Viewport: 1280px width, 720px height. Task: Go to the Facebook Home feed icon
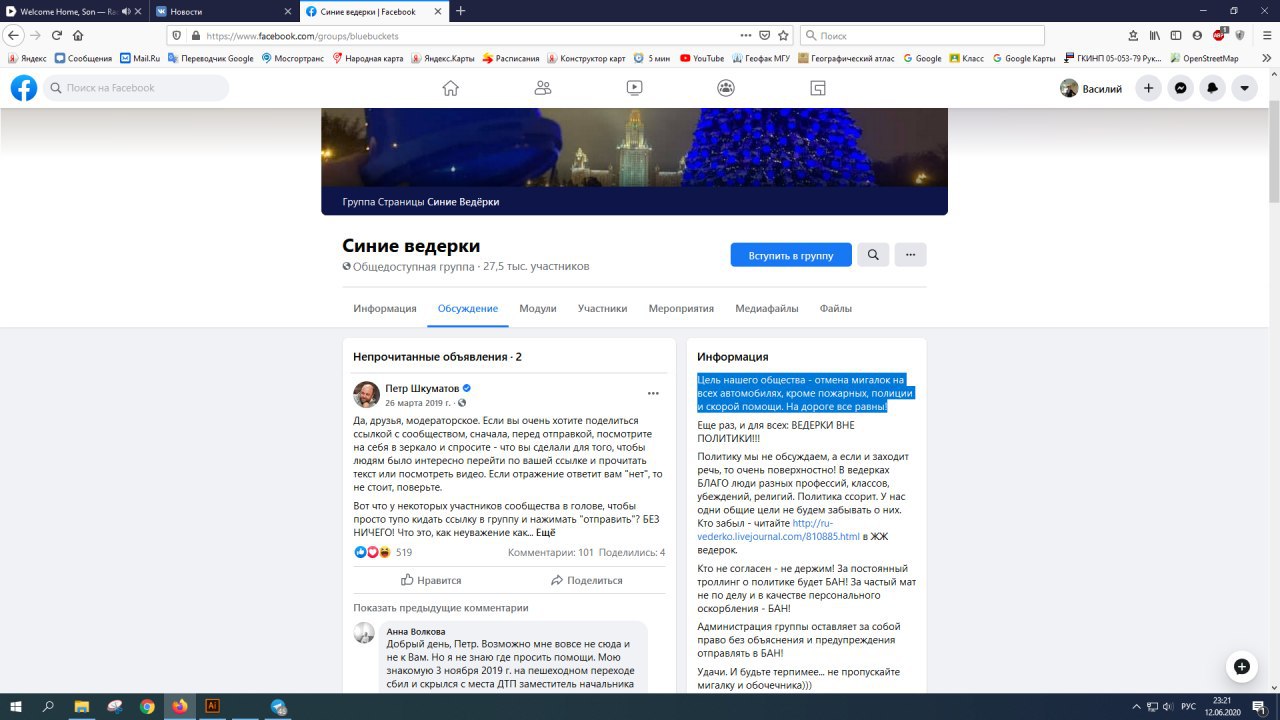(x=450, y=88)
